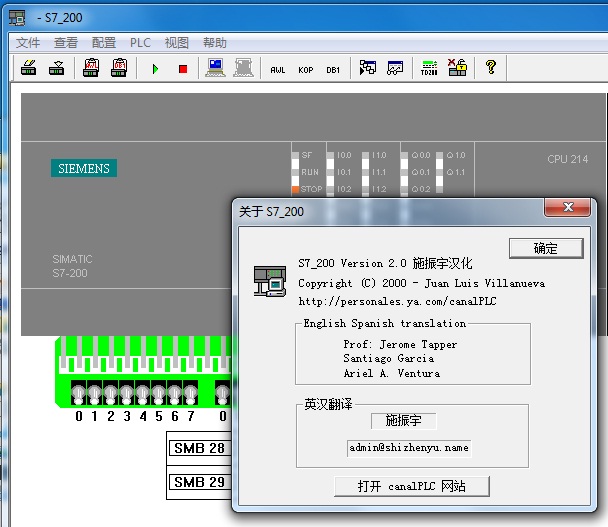Stop the PLC with the red Stop square
Image resolution: width=608 pixels, height=527 pixels.
[x=183, y=69]
